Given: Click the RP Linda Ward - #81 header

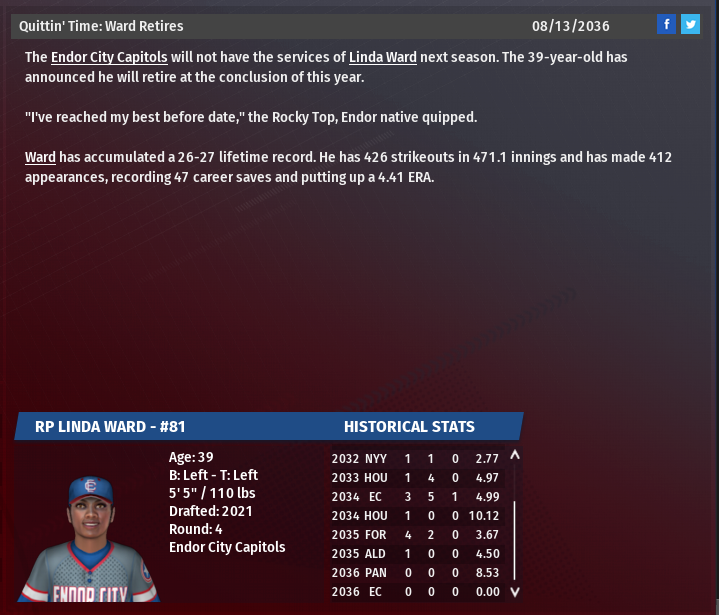Looking at the screenshot, I should tap(110, 427).
